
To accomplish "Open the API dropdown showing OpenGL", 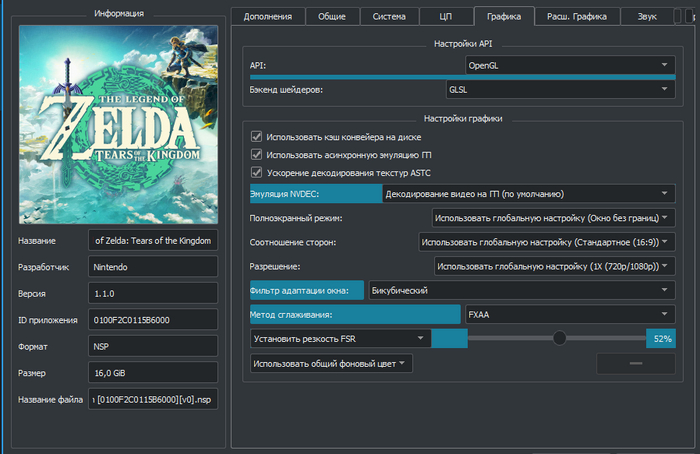I will click(x=569, y=65).
